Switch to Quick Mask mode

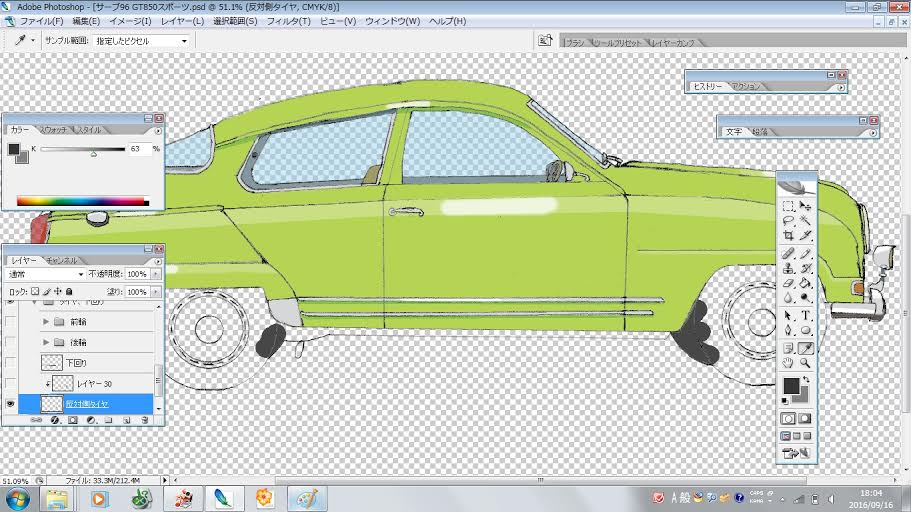click(x=805, y=418)
